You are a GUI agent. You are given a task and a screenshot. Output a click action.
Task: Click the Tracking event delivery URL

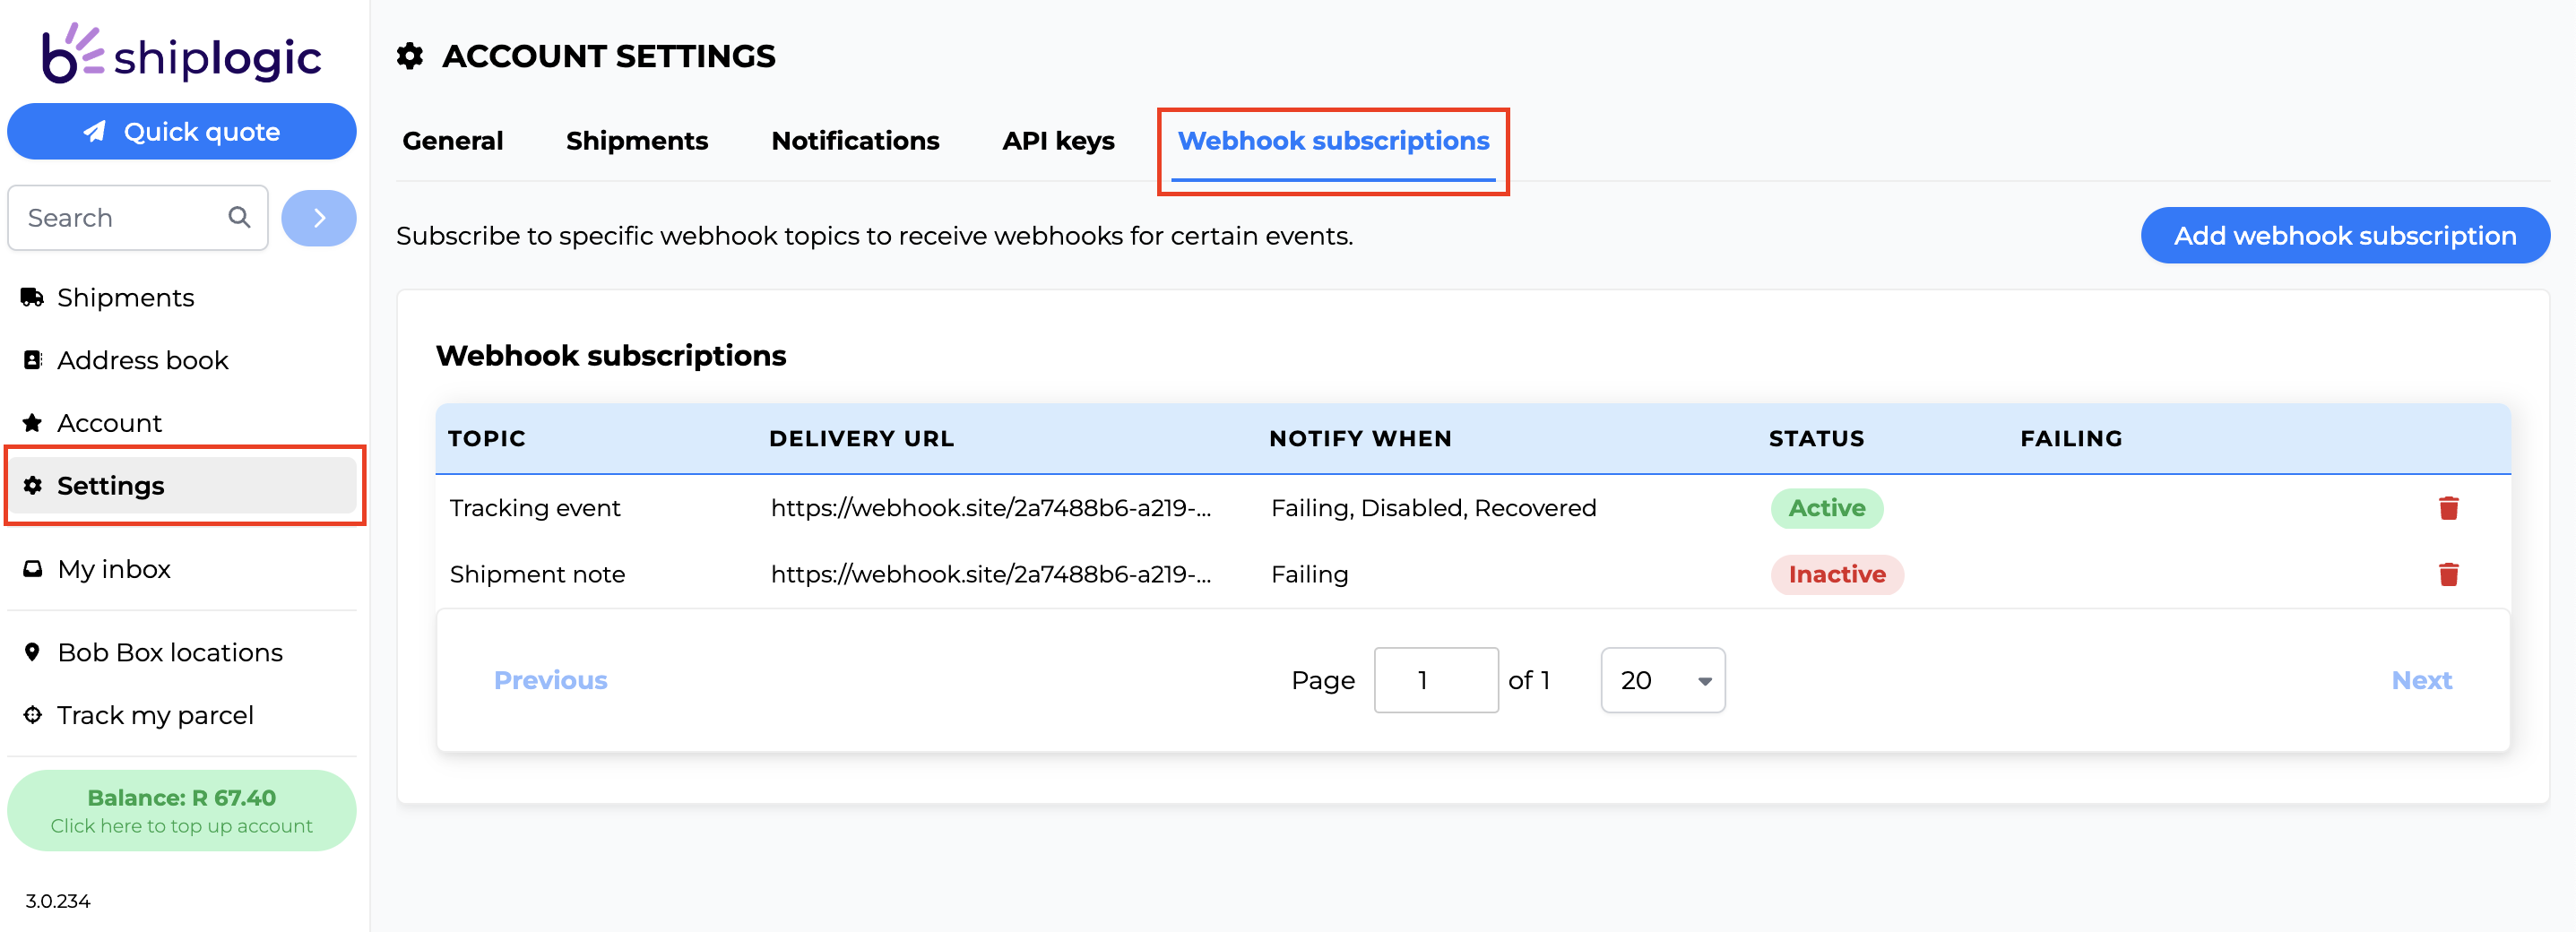[x=990, y=508]
